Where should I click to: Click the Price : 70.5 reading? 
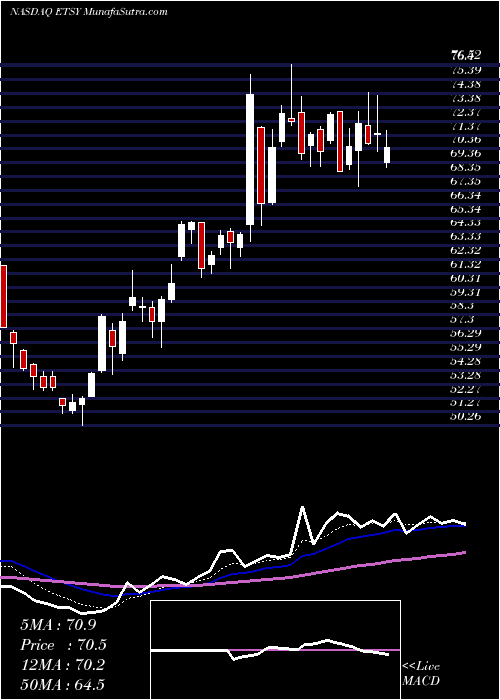(63, 645)
